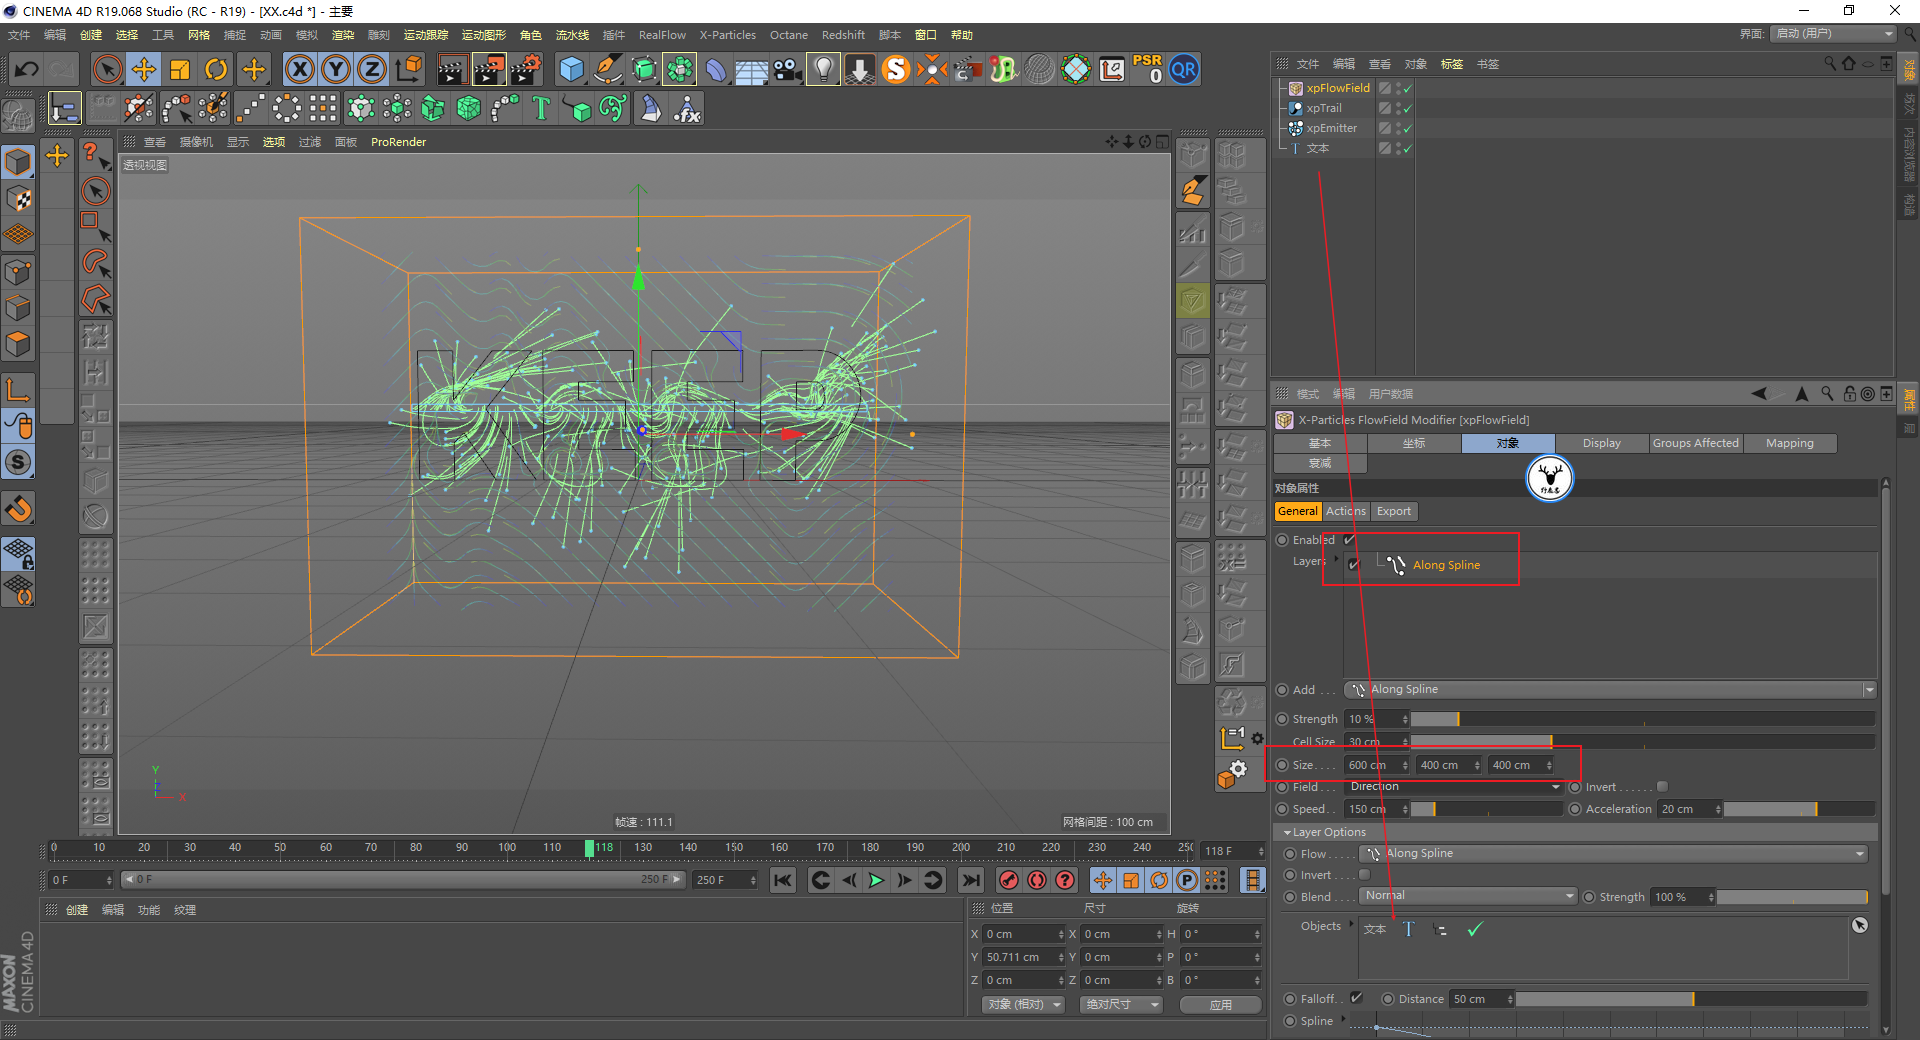Click the magnifier search icon in Object Manager
The width and height of the screenshot is (1920, 1040).
pyautogui.click(x=1830, y=63)
